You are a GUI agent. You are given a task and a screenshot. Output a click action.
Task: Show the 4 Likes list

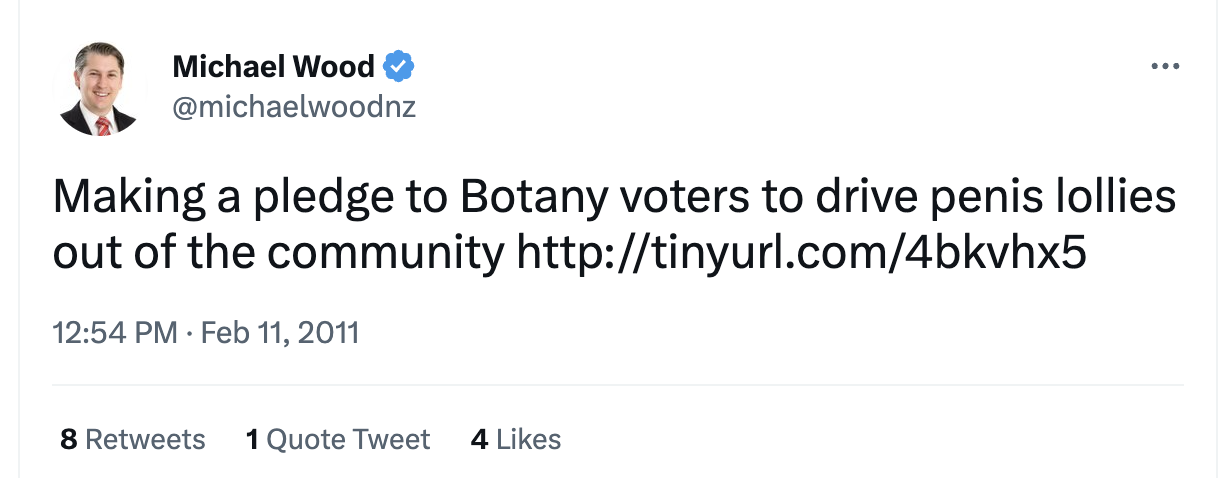click(515, 439)
